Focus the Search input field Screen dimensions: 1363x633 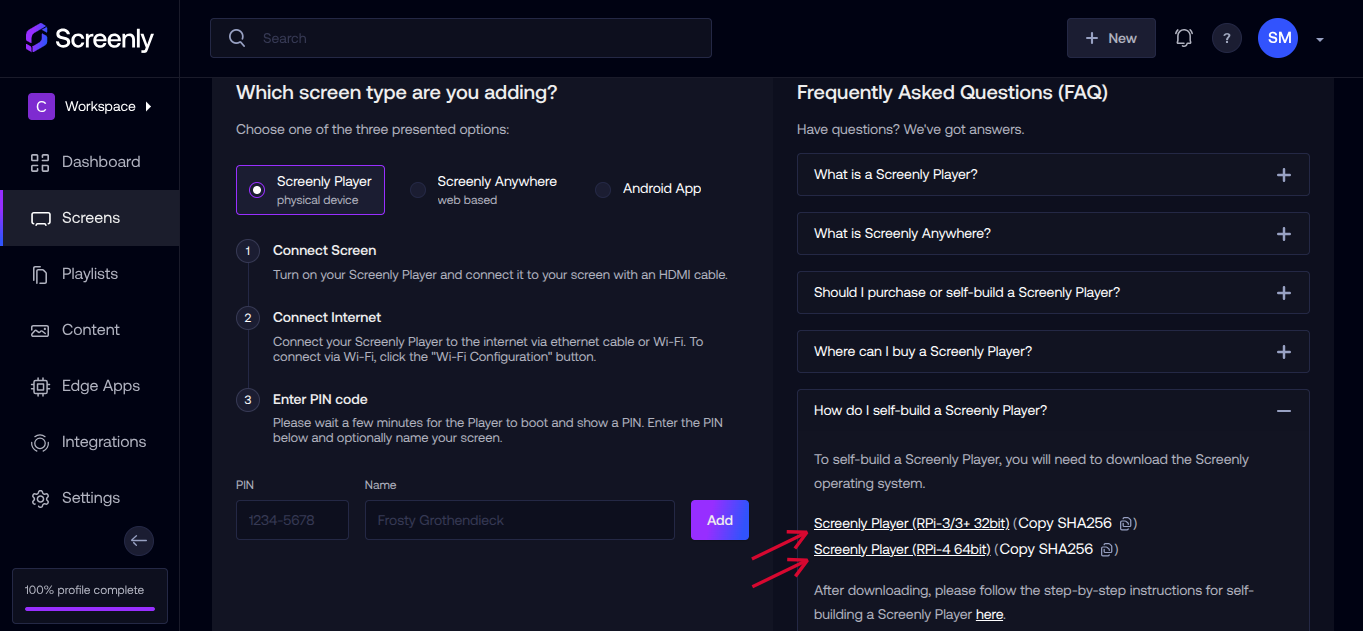461,38
